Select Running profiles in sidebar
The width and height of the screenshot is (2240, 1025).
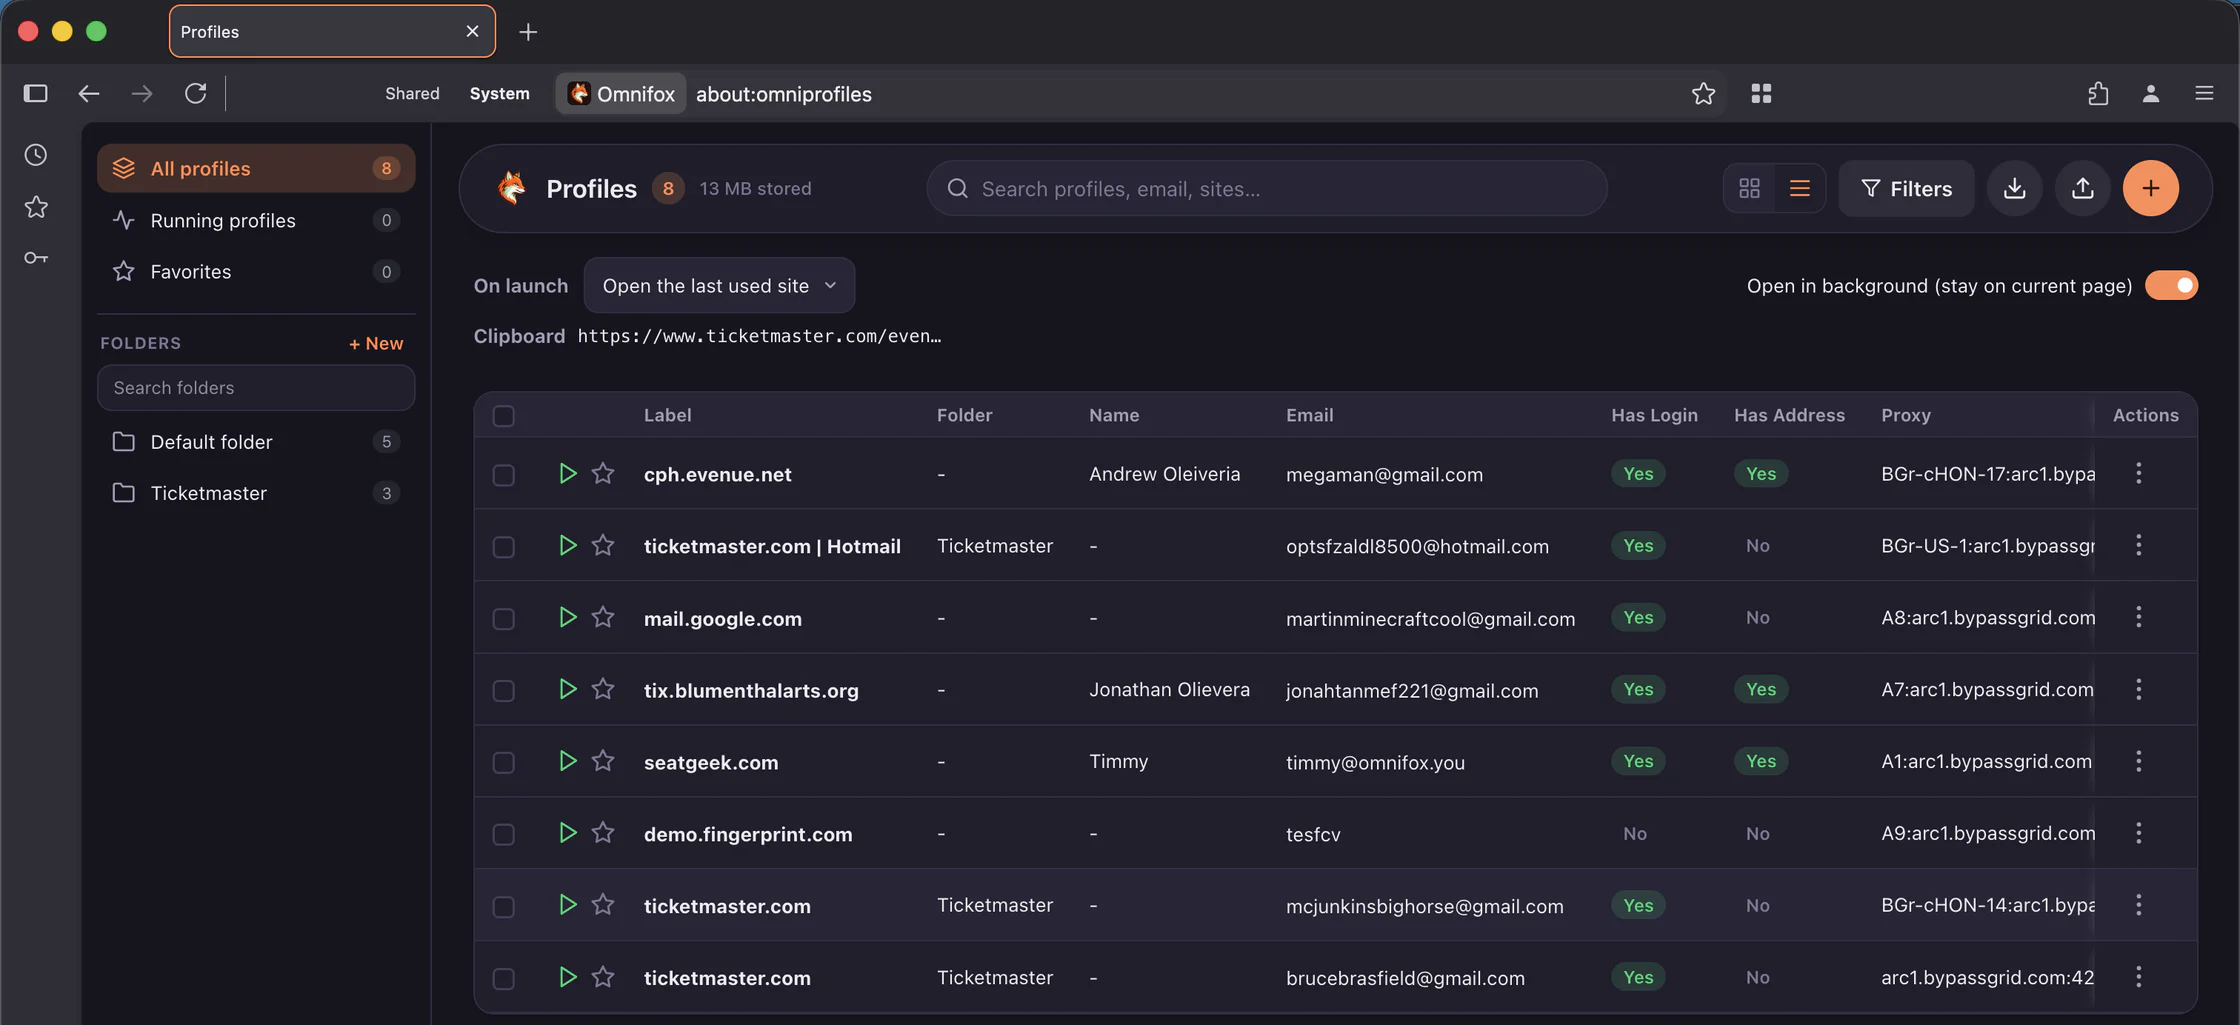pos(256,220)
